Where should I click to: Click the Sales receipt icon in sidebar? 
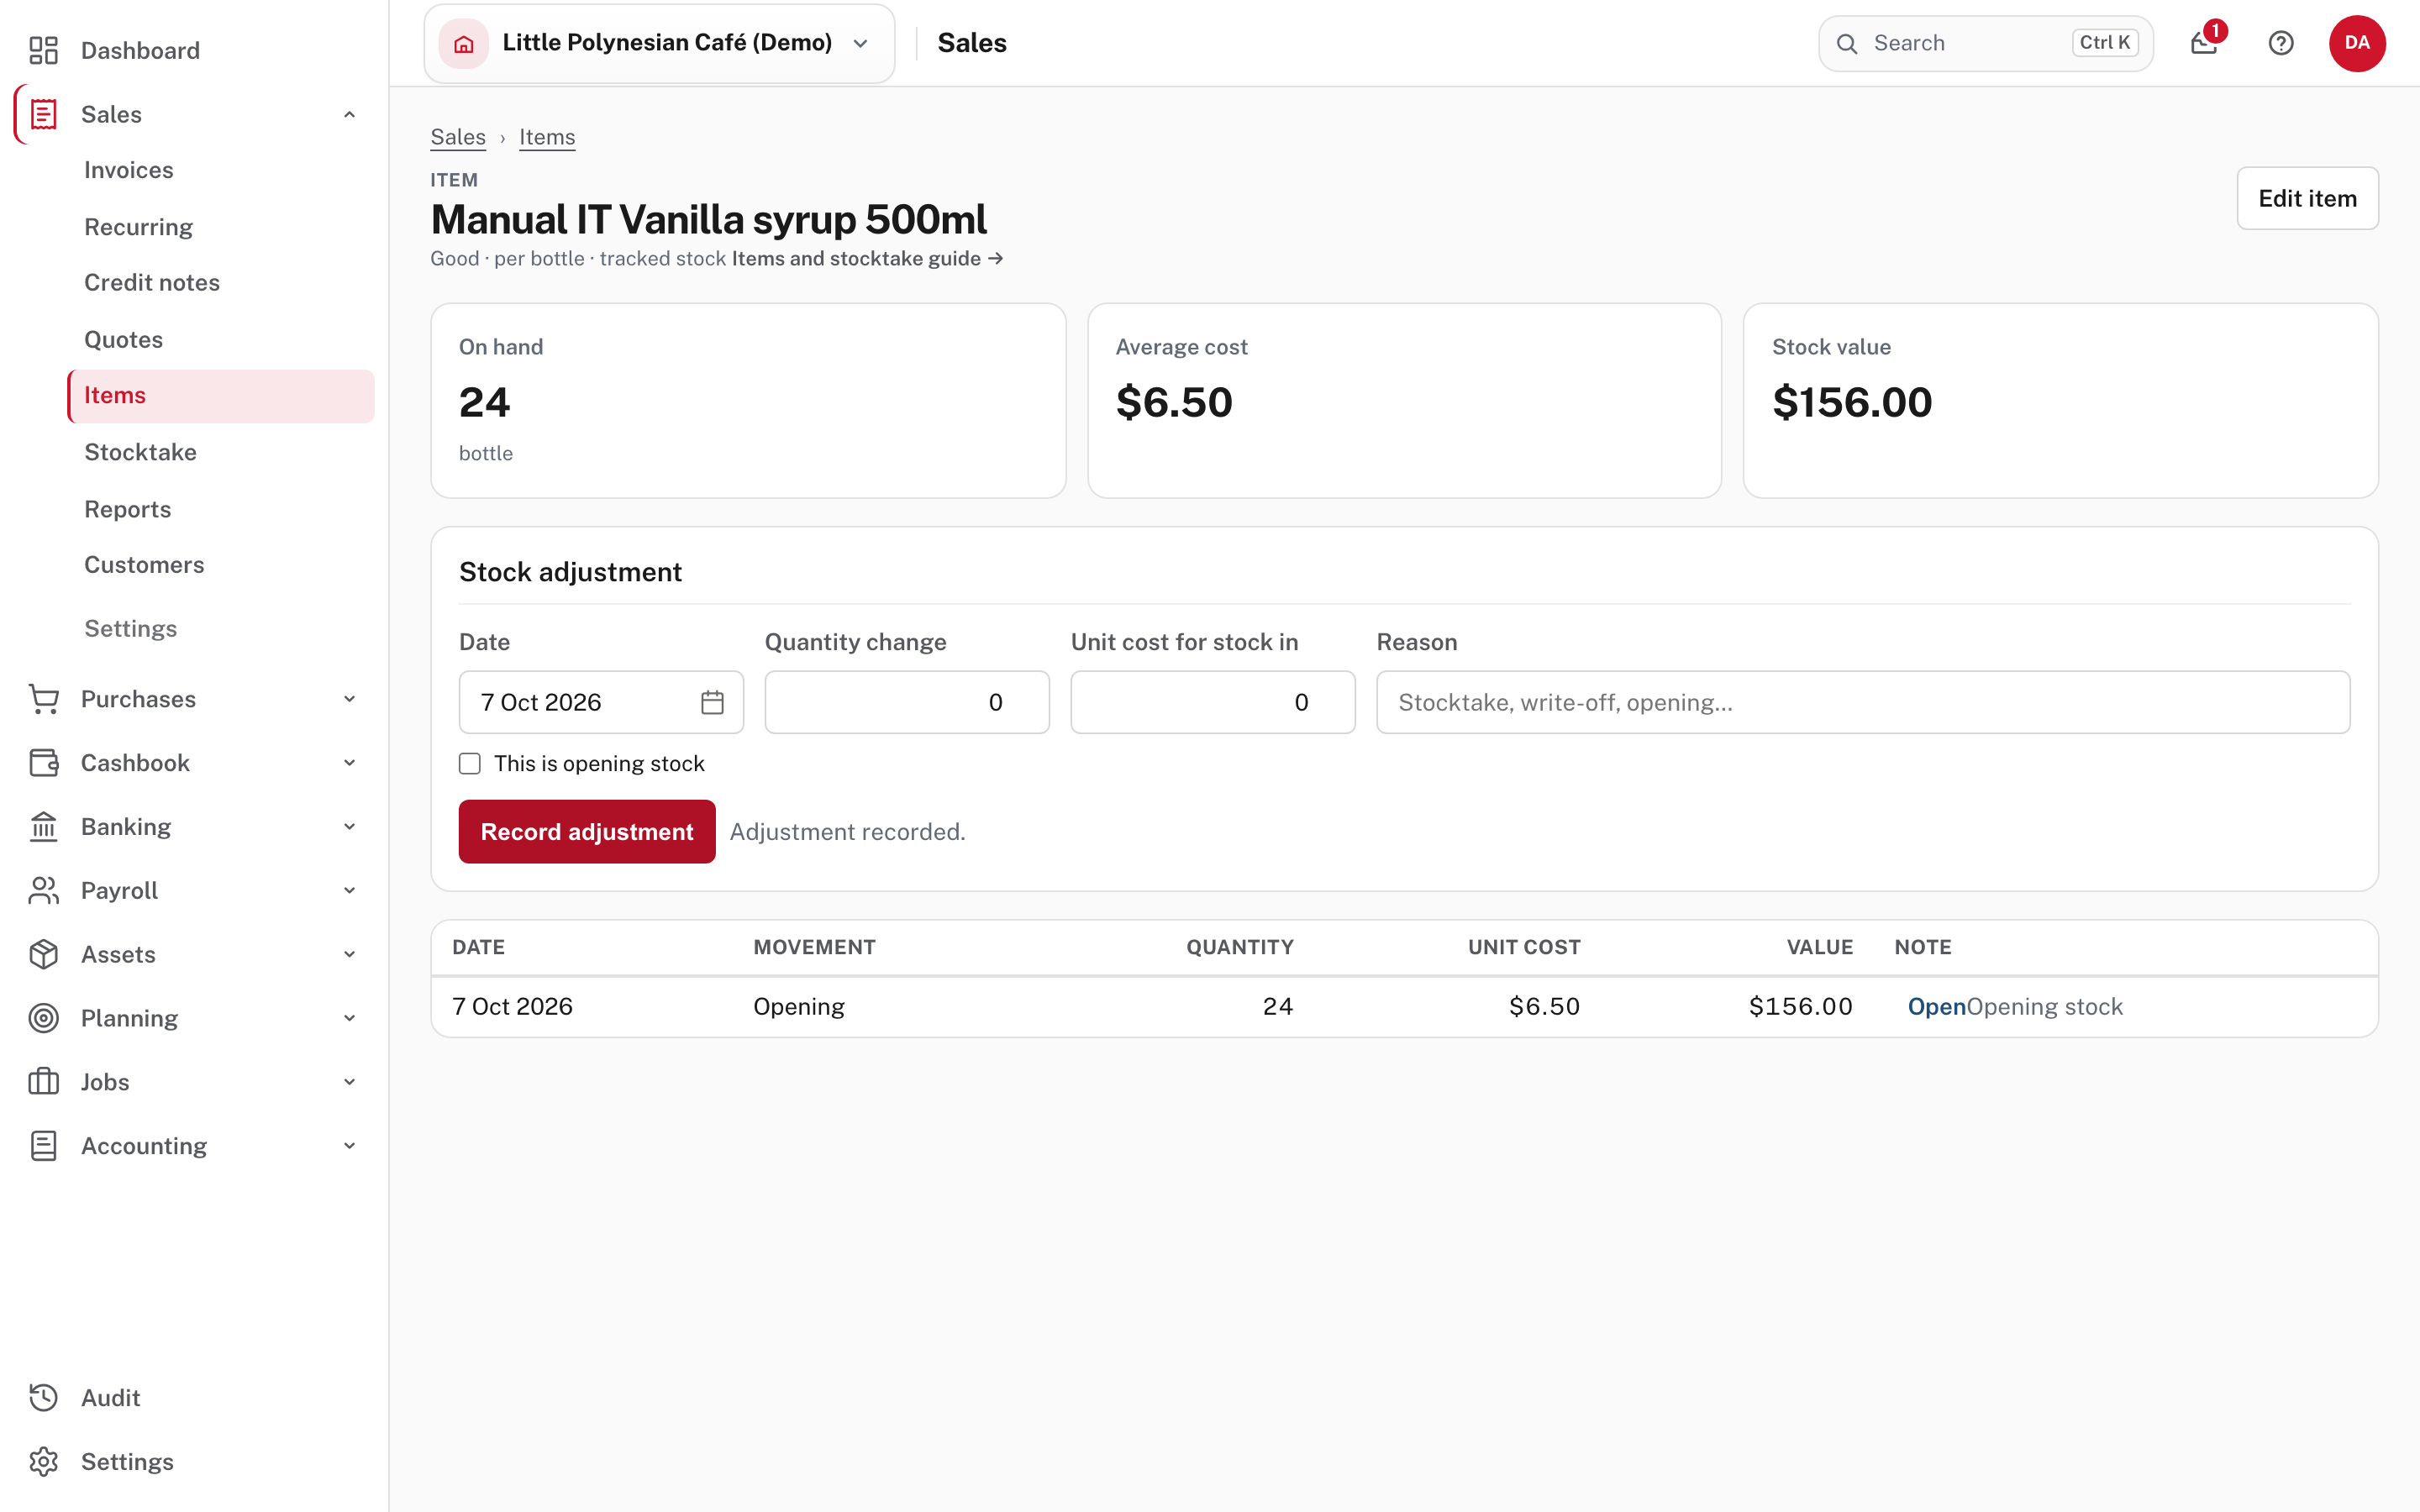(43, 114)
